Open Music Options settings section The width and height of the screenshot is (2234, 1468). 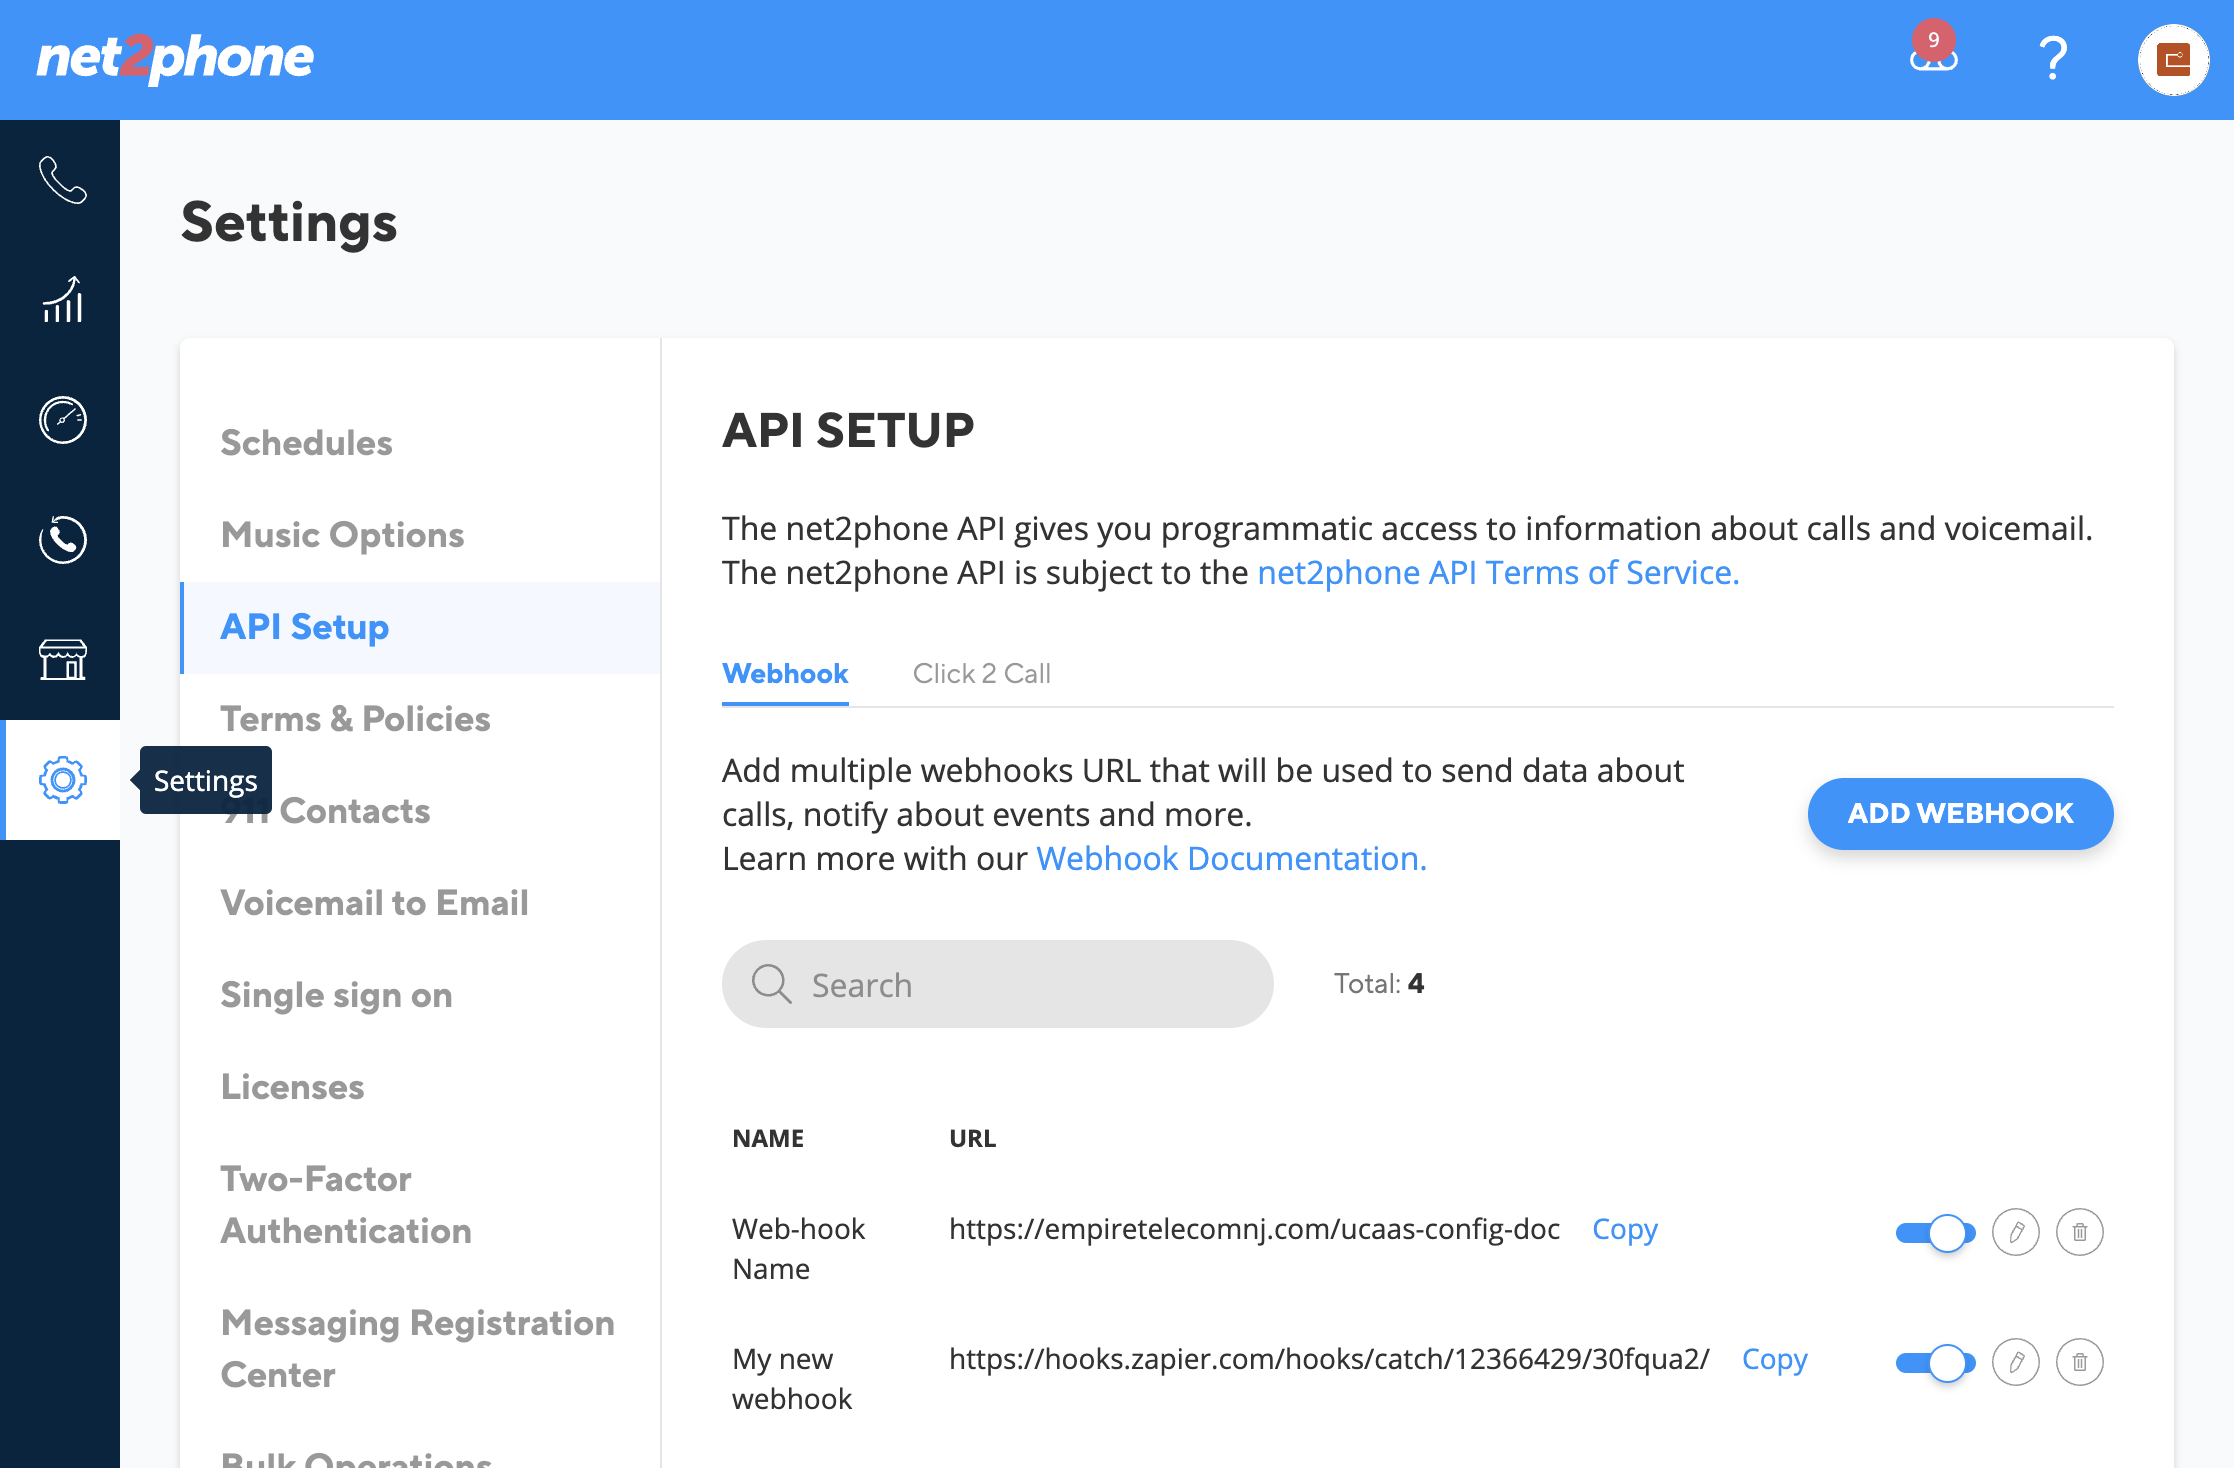[x=342, y=534]
